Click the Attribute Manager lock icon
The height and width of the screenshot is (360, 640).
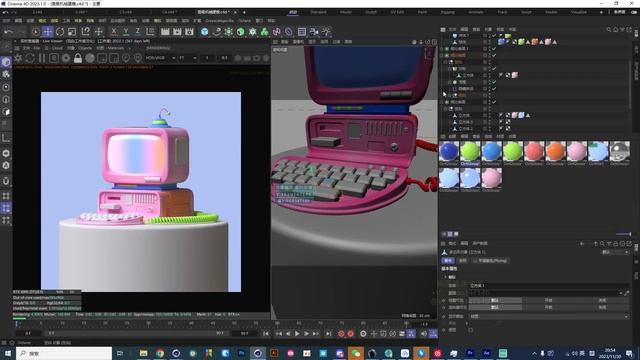616,244
